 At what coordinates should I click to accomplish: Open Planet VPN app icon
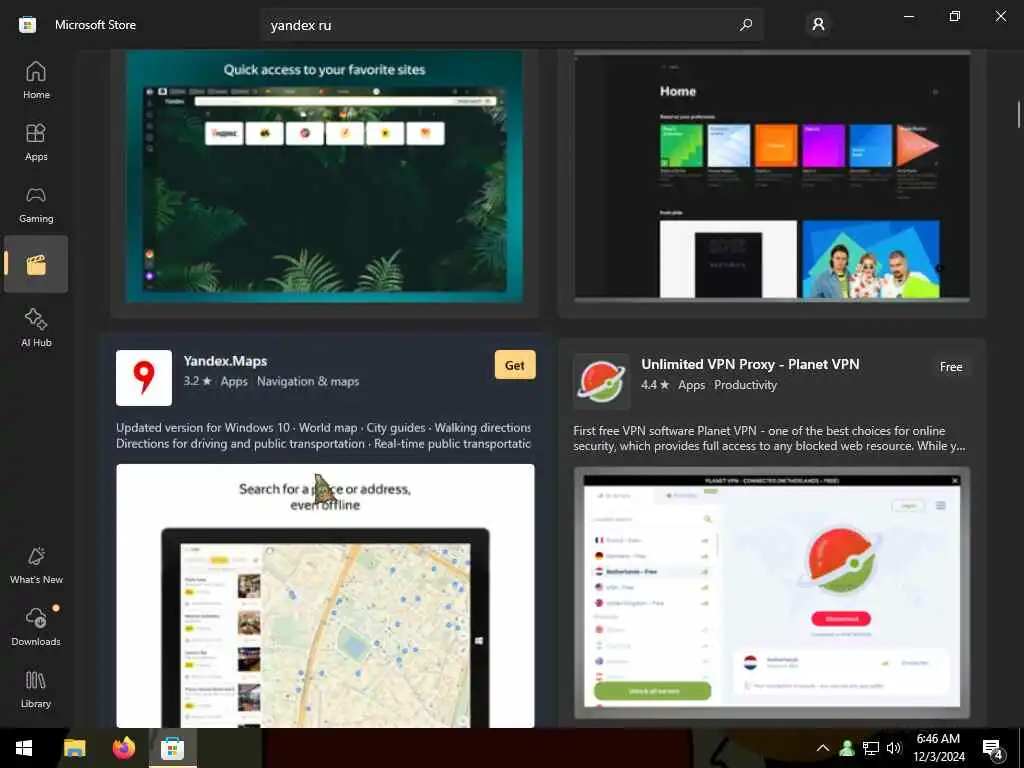coord(601,381)
